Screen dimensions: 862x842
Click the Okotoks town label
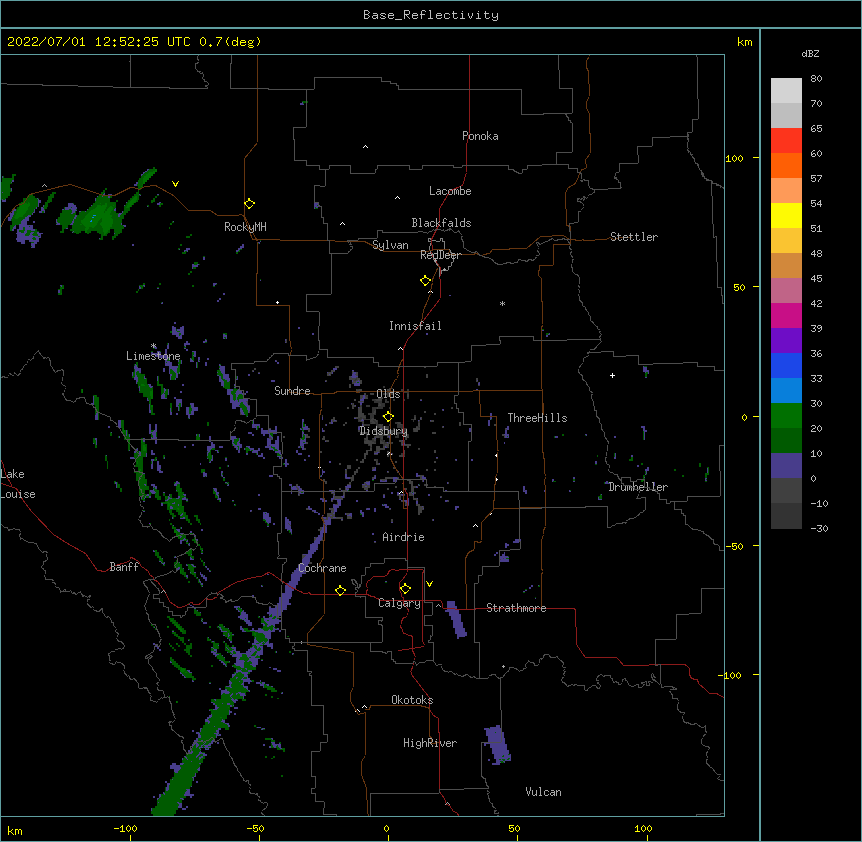coord(412,700)
